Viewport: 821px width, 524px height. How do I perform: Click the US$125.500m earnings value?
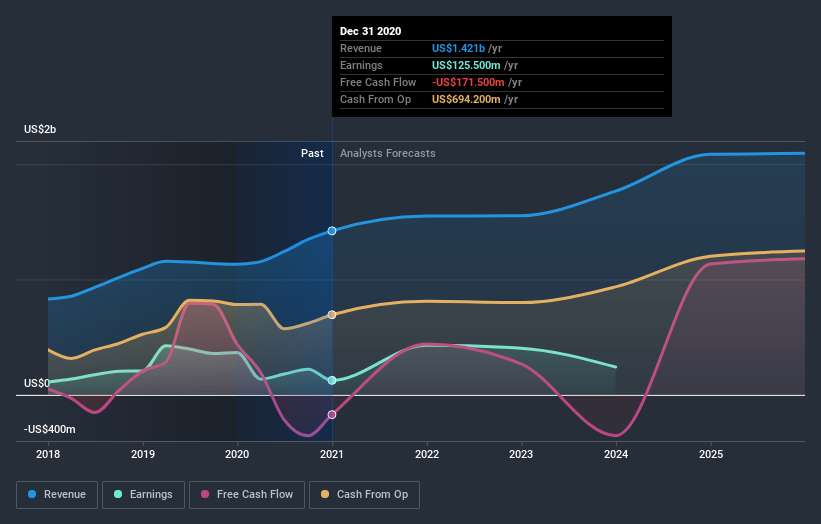[466, 65]
